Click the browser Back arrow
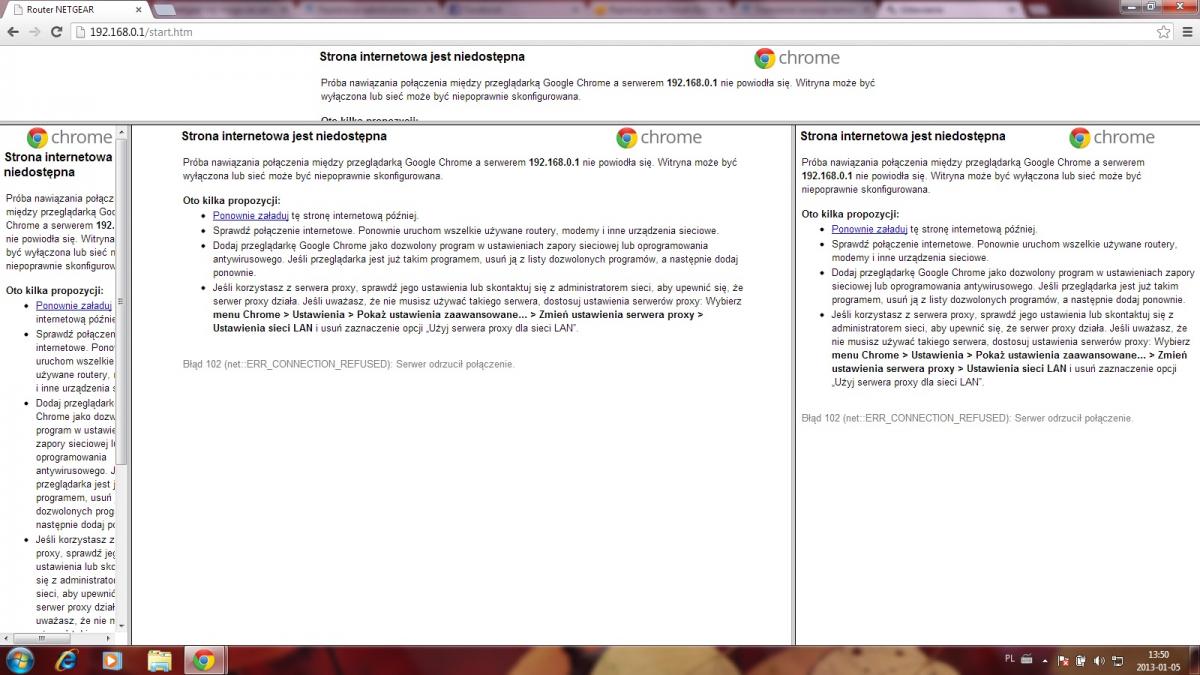Viewport: 1200px width, 675px height. click(x=13, y=32)
